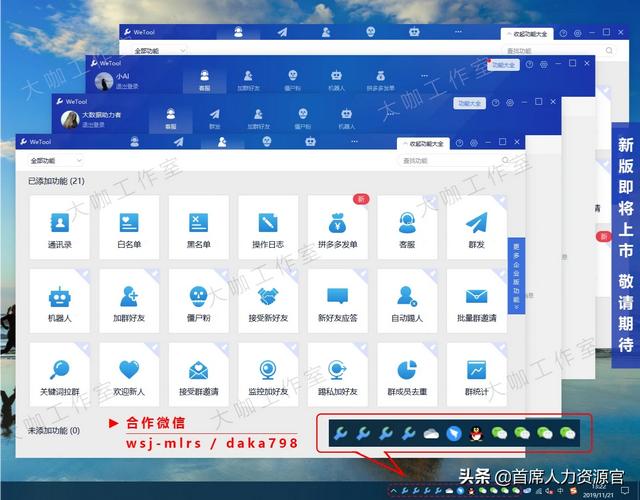640x500 pixels.
Task: Open help question-mark icon in front window
Action: (459, 143)
